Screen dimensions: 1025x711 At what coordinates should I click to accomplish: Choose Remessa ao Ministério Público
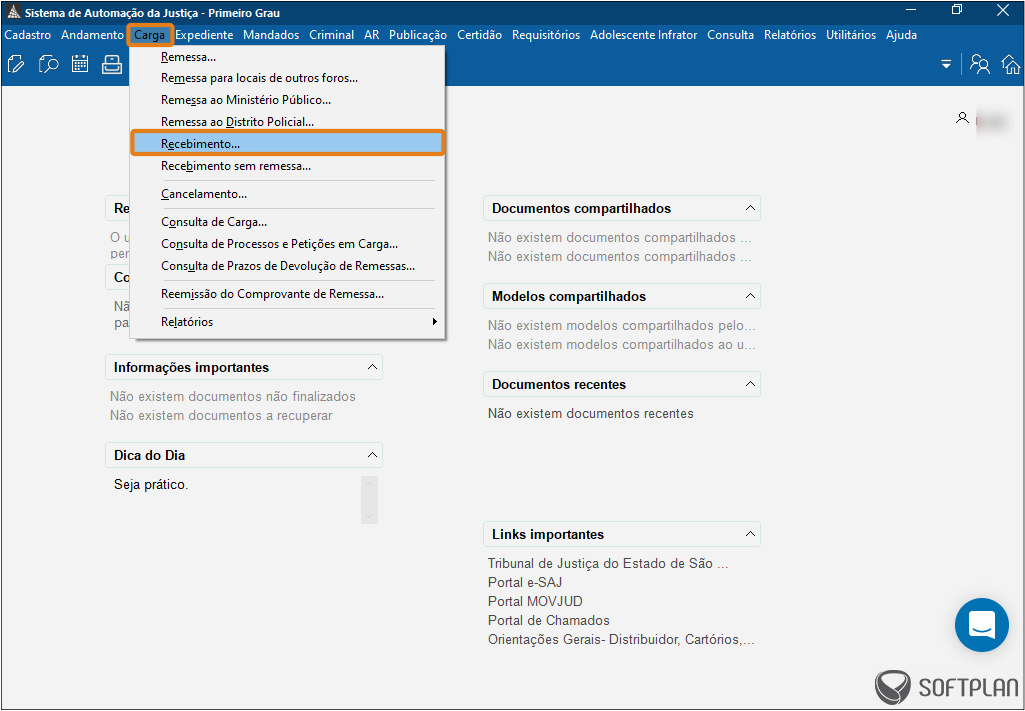coord(288,100)
